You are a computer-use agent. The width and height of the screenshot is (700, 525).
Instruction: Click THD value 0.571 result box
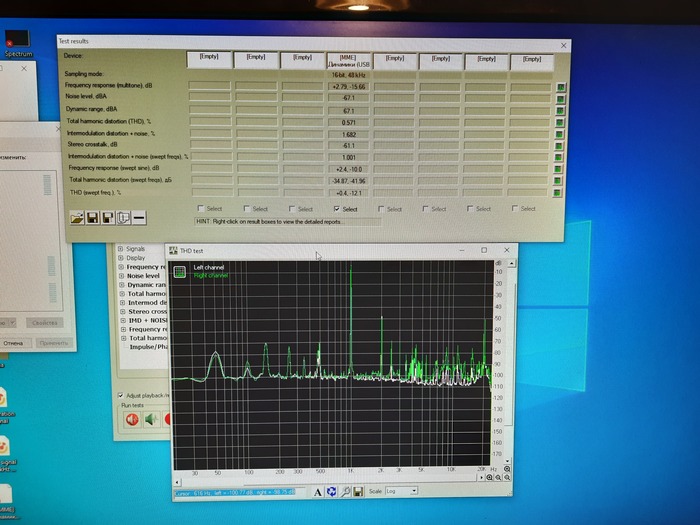click(349, 122)
